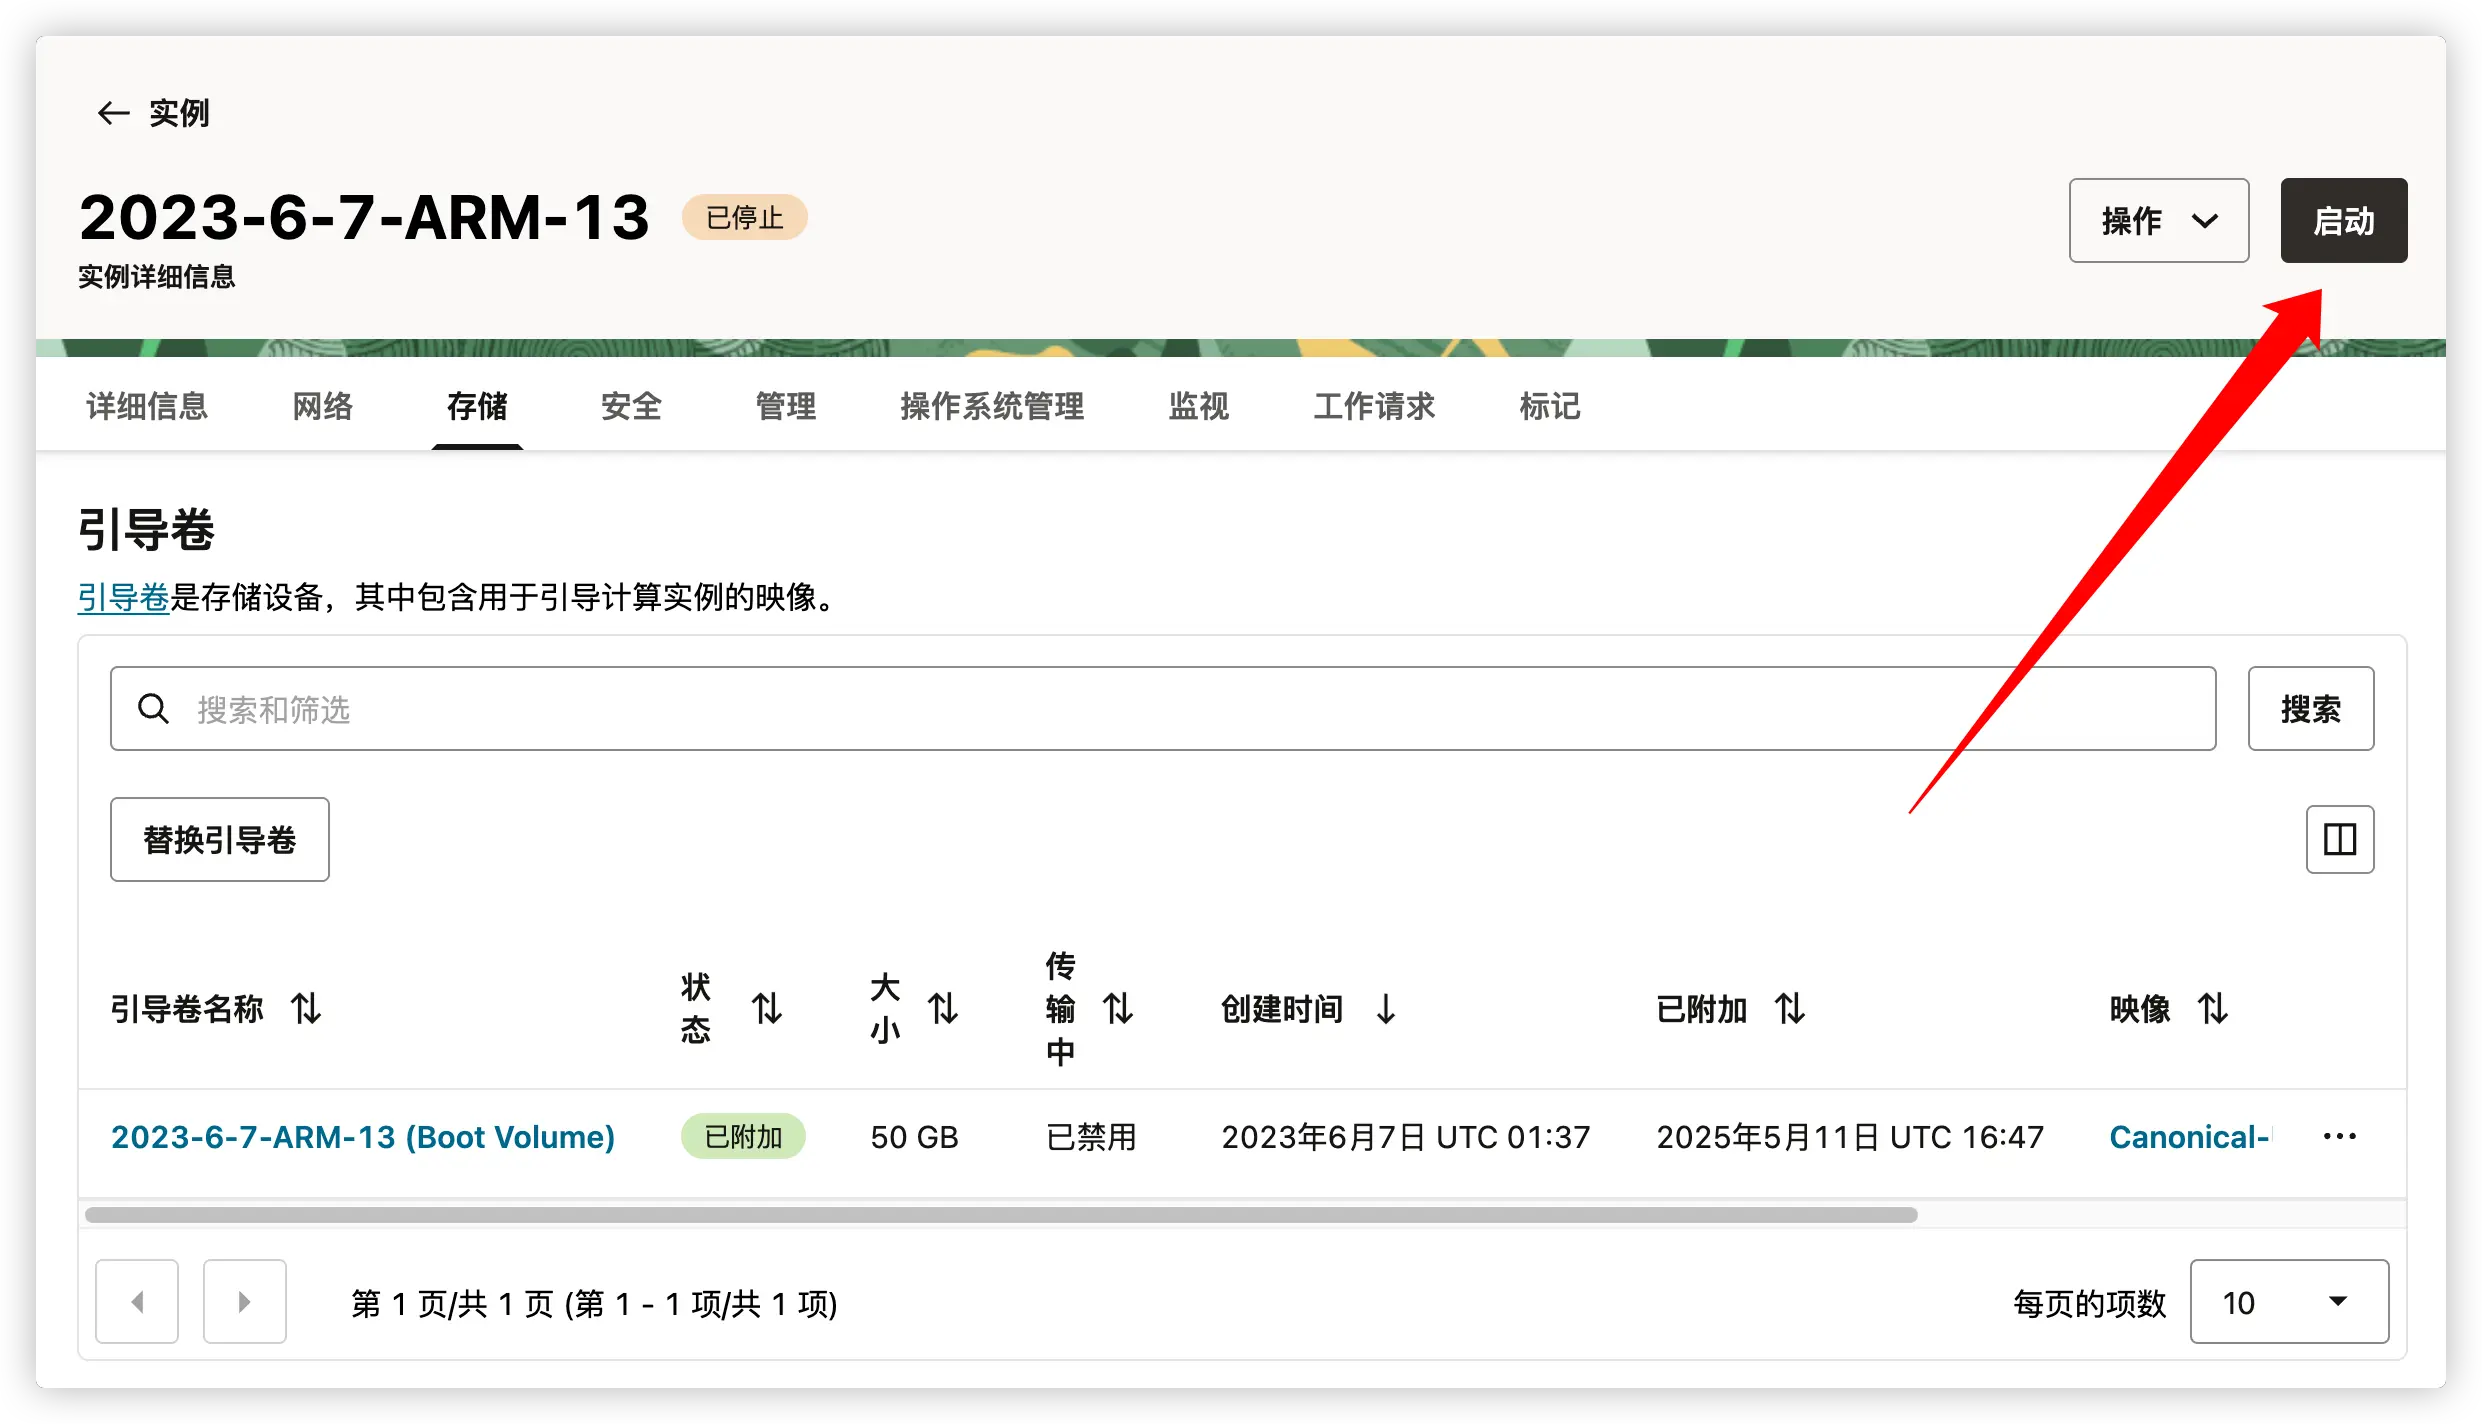Image resolution: width=2482 pixels, height=1424 pixels.
Task: Open the 2023-6-7-ARM-13 Boot Volume link
Action: pyautogui.click(x=362, y=1136)
